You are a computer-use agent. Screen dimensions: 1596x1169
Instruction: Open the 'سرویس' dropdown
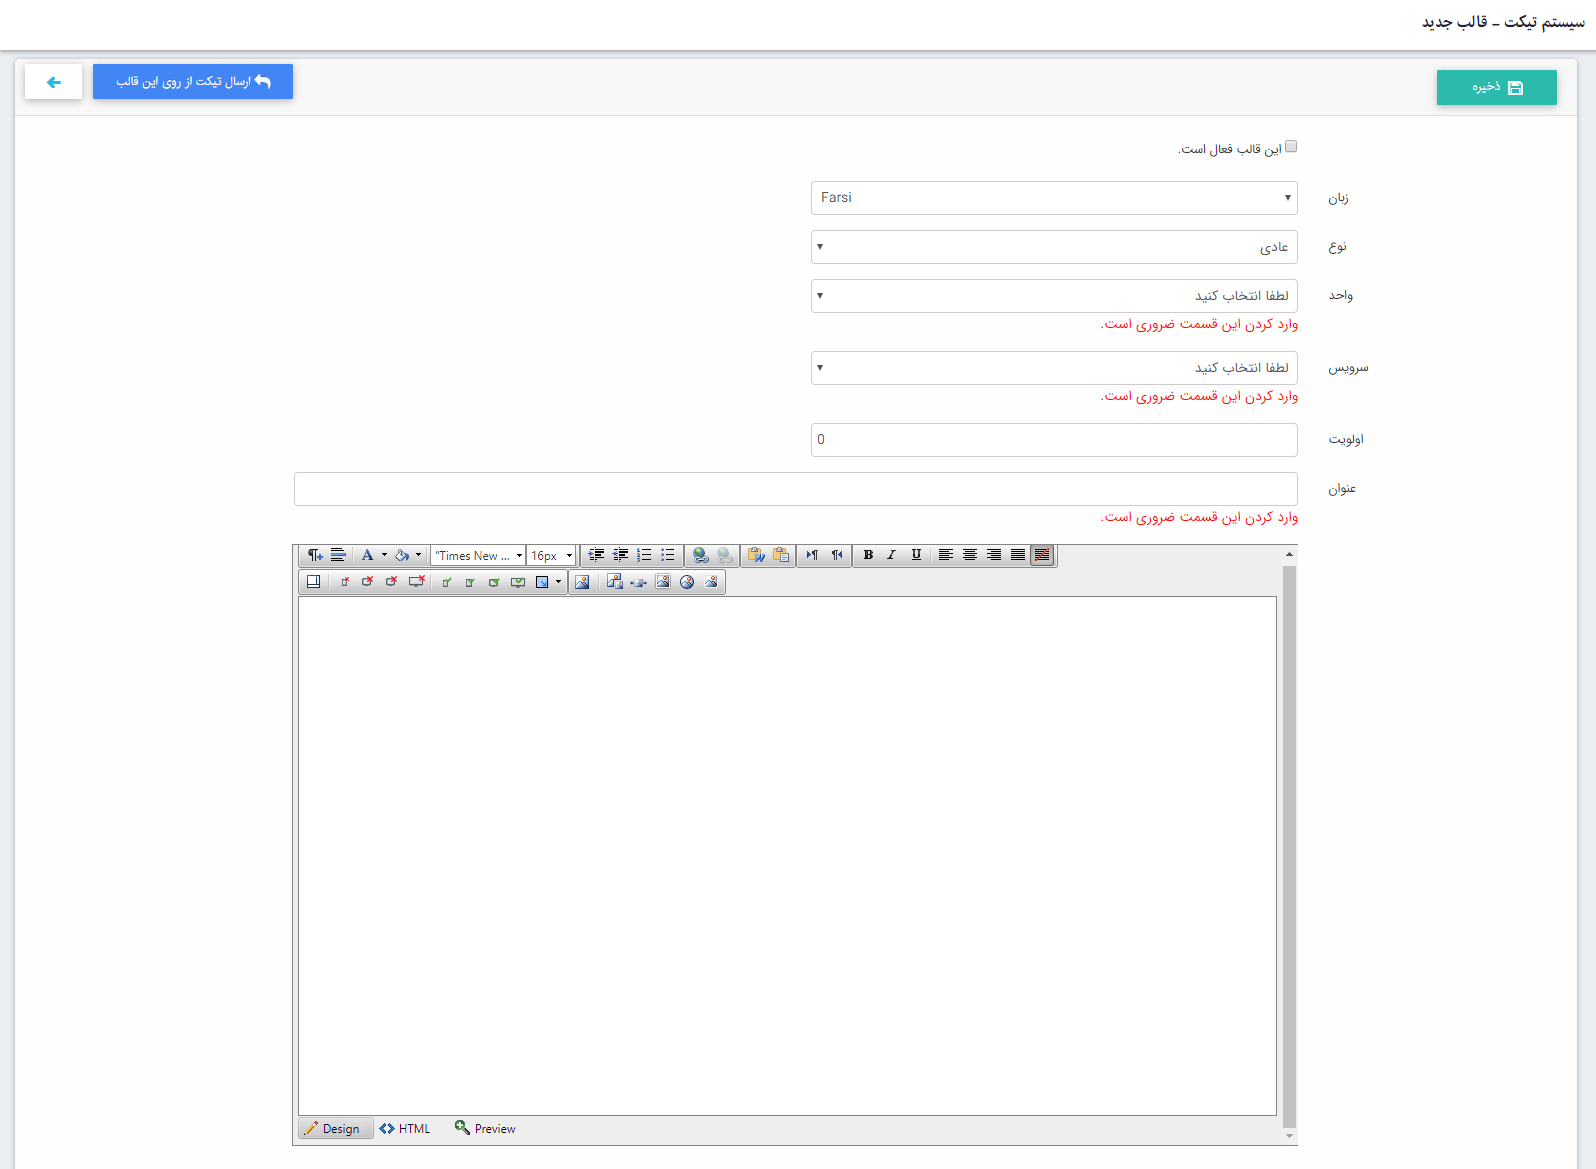pos(1054,368)
